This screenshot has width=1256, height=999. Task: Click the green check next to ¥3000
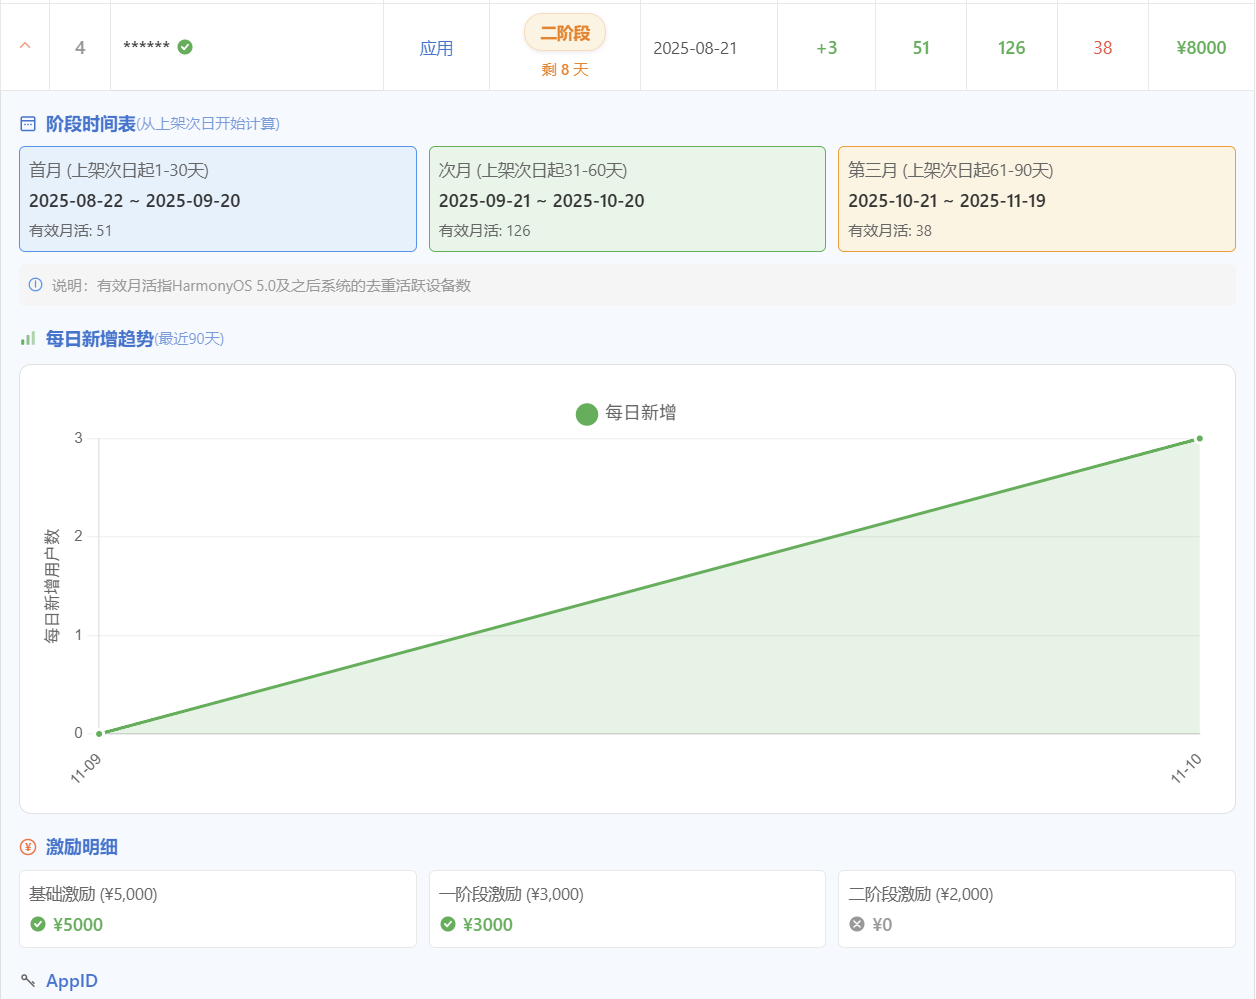[448, 924]
